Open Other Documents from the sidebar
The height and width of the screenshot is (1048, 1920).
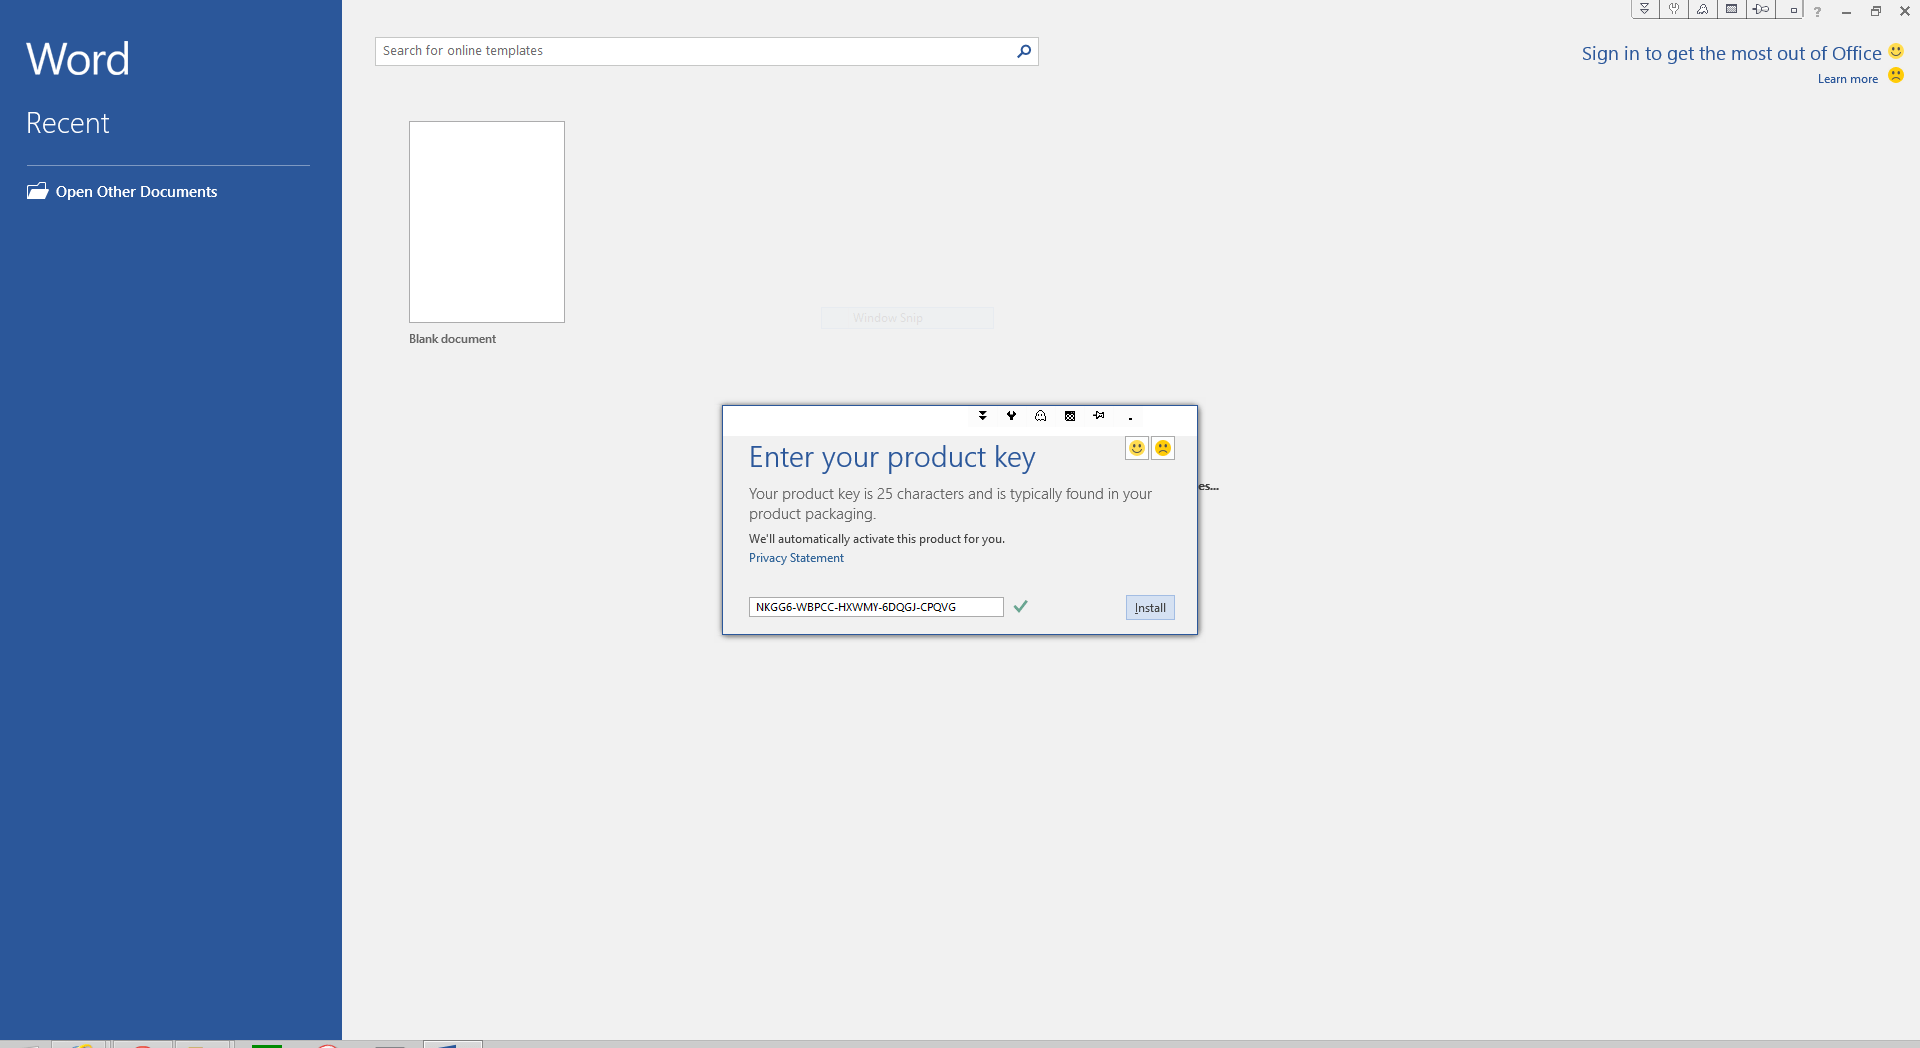click(122, 192)
